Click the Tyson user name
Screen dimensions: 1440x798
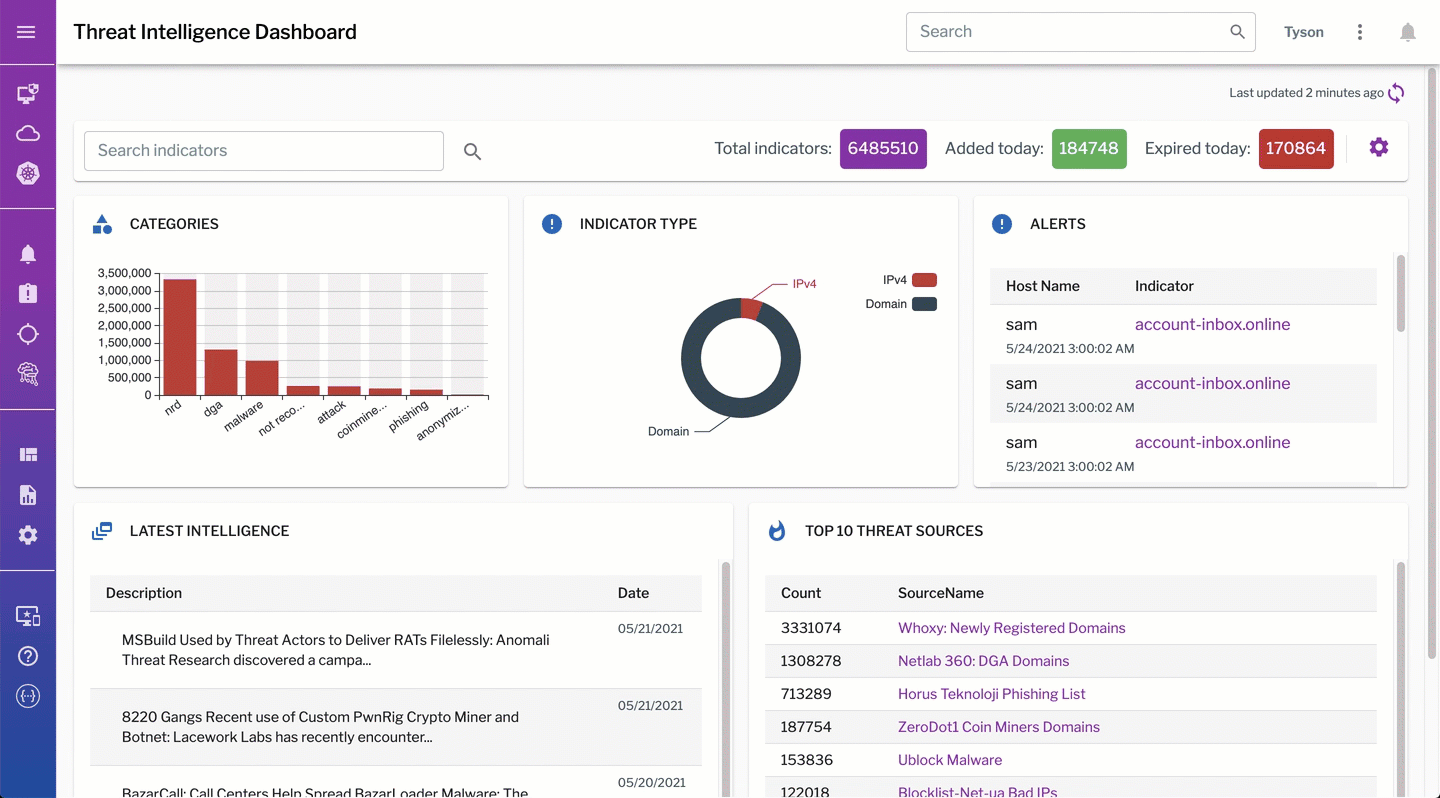pos(1304,32)
